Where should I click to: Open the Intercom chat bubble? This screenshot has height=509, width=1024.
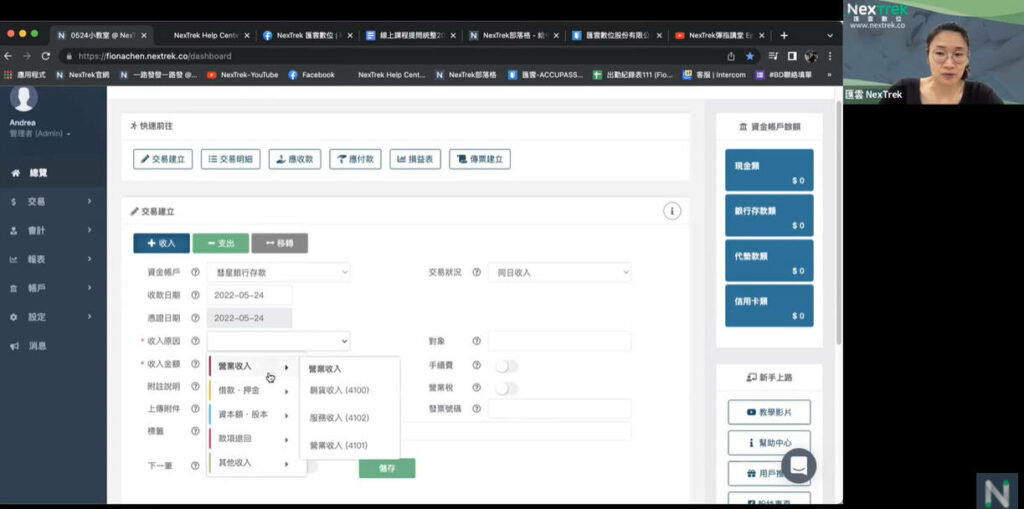pyautogui.click(x=798, y=466)
